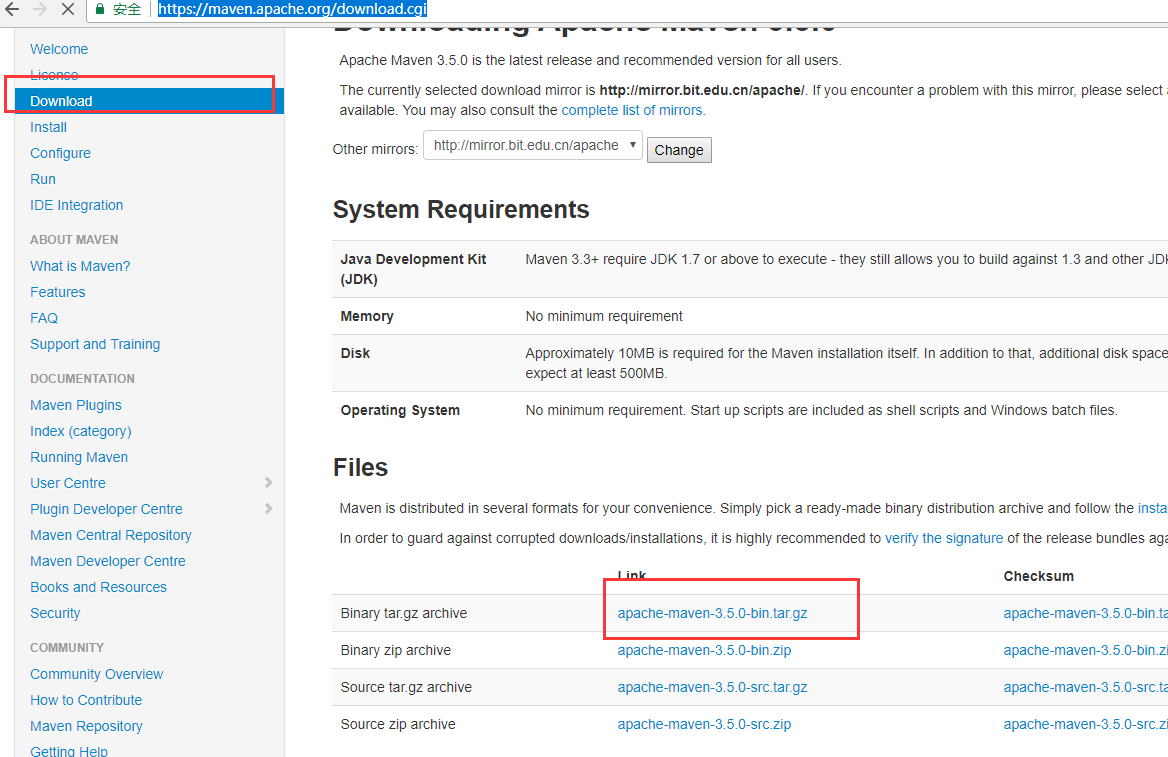This screenshot has width=1168, height=757.
Task: Open Community Overview link
Action: (97, 674)
